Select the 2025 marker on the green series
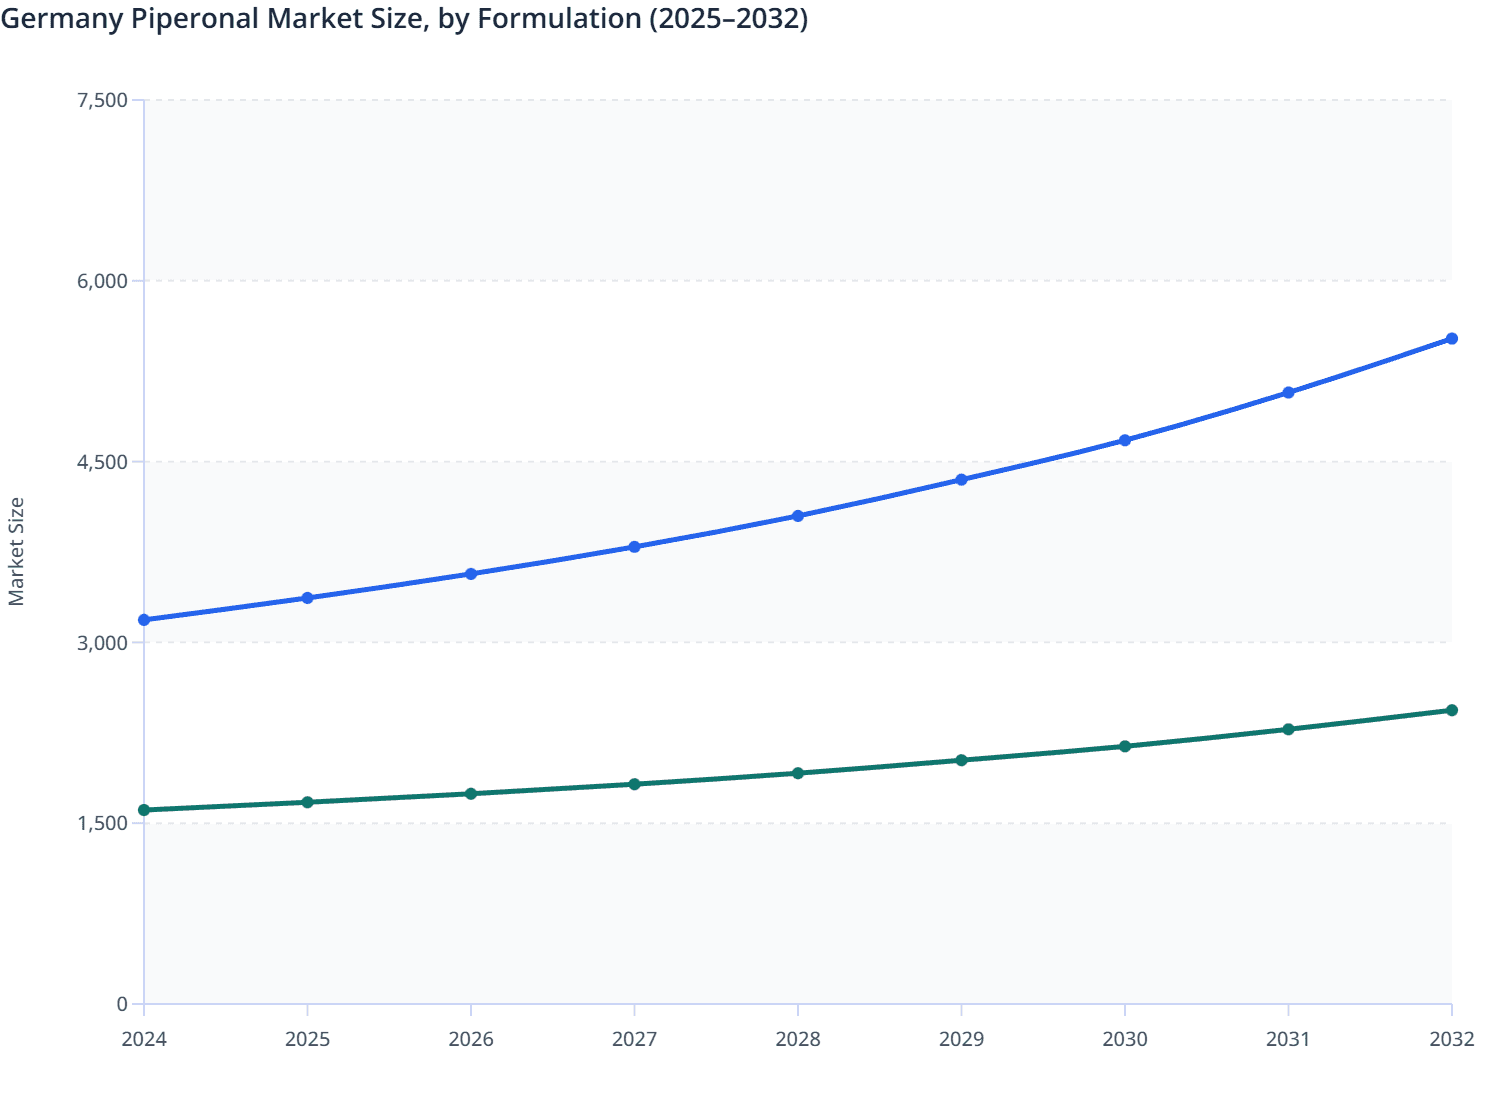The height and width of the screenshot is (1120, 1508). [x=307, y=801]
